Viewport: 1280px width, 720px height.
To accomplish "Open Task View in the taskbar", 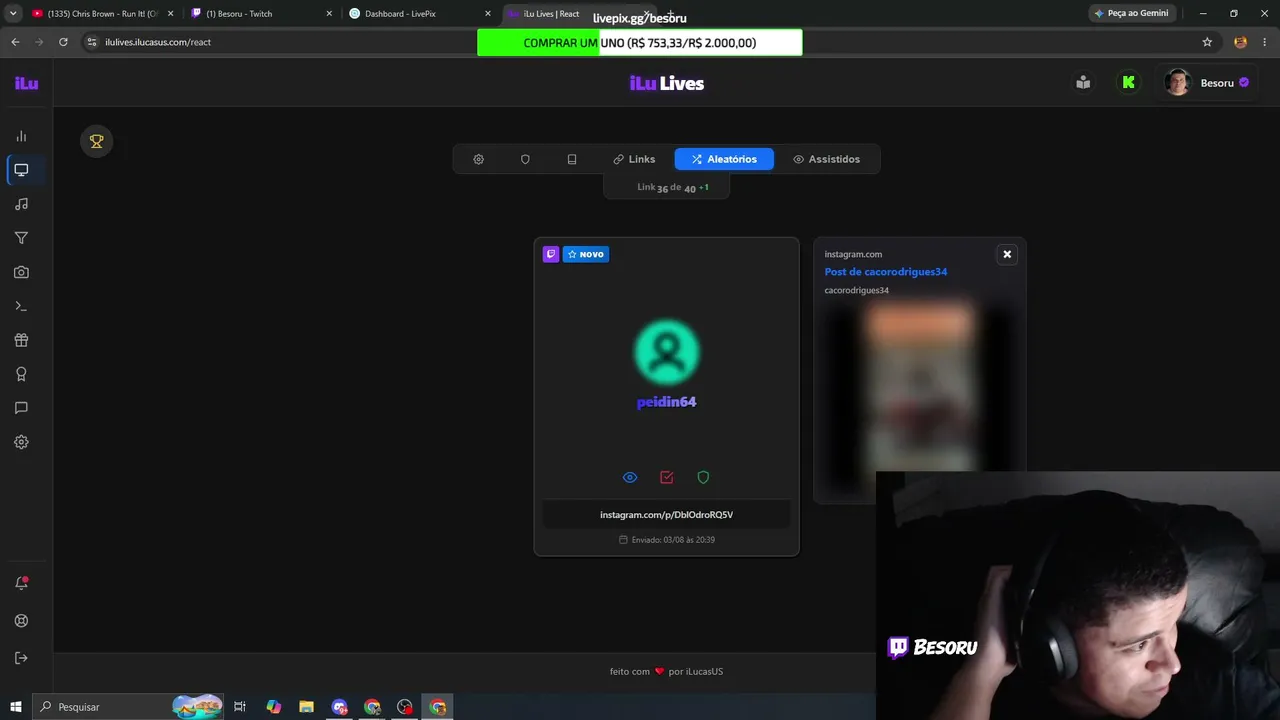I will (240, 707).
